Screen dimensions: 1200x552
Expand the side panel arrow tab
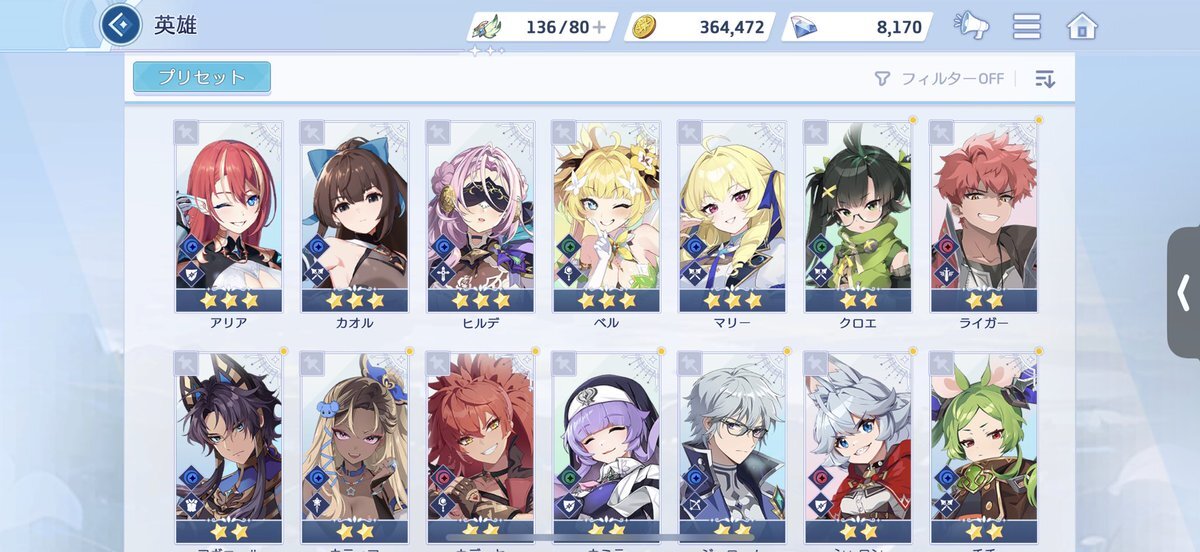tap(1183, 293)
